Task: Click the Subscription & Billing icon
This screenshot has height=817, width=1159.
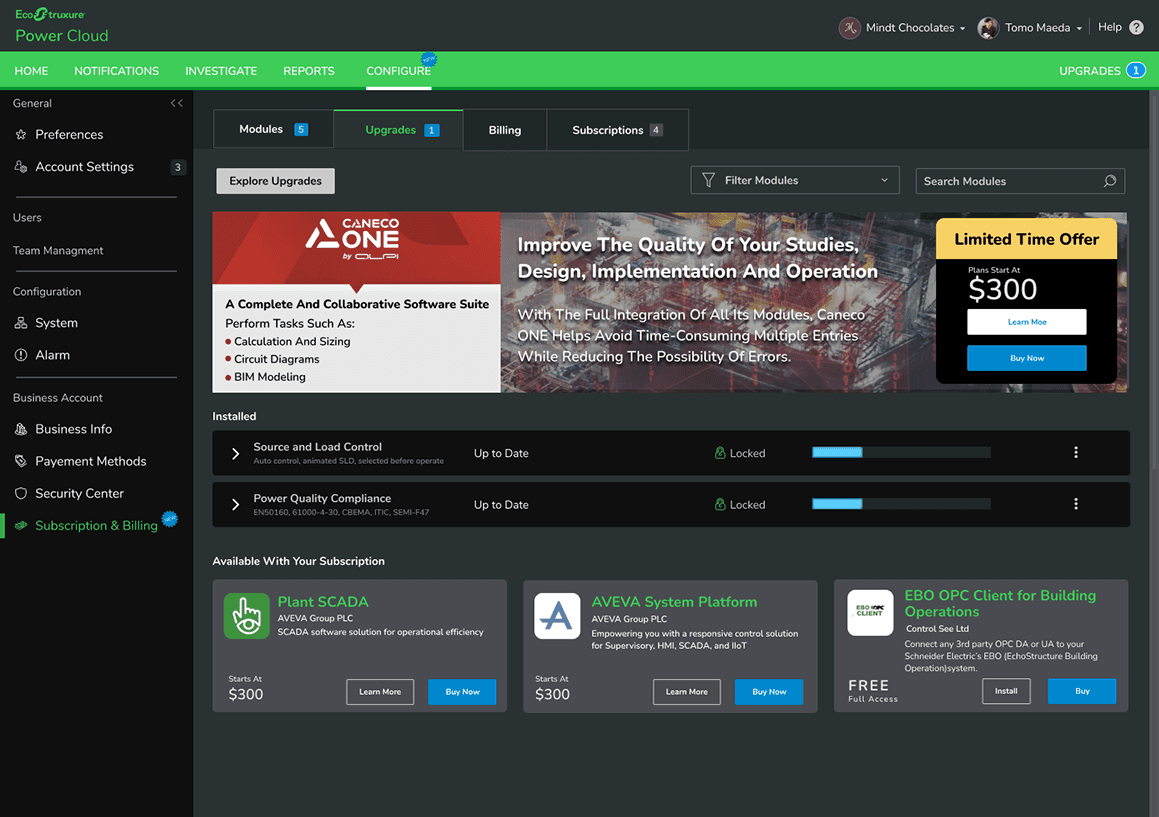Action: [21, 526]
